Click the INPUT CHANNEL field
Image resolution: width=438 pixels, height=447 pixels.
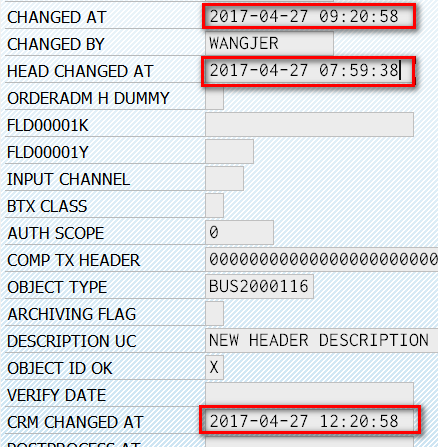[224, 179]
